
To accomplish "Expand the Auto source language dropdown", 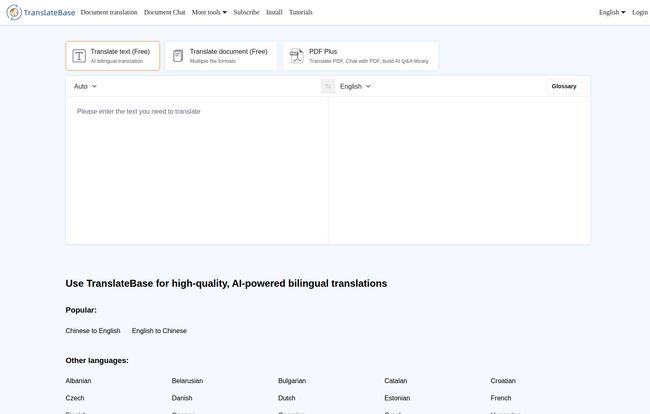I will coord(86,87).
